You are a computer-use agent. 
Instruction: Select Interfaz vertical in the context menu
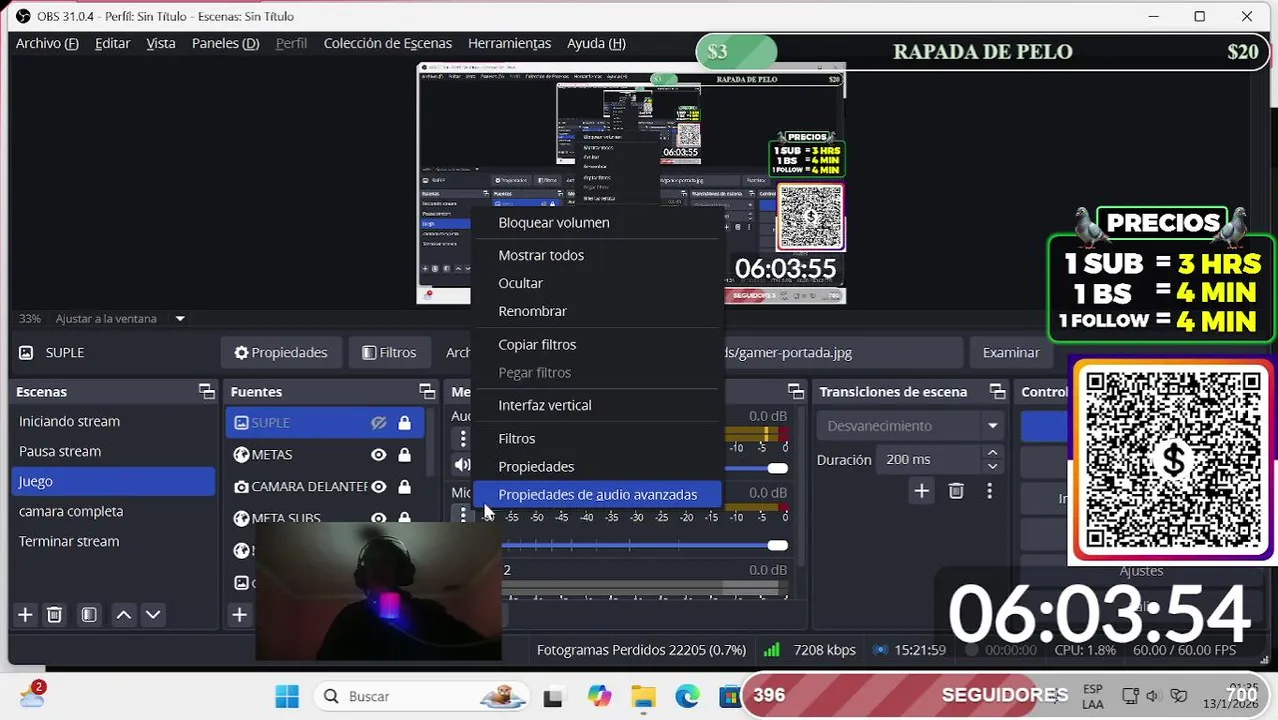point(597,405)
